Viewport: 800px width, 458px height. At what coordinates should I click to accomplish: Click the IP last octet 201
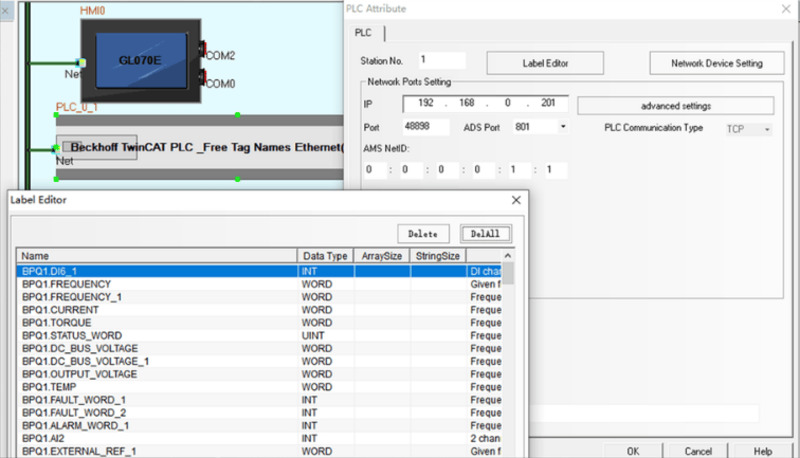point(548,103)
